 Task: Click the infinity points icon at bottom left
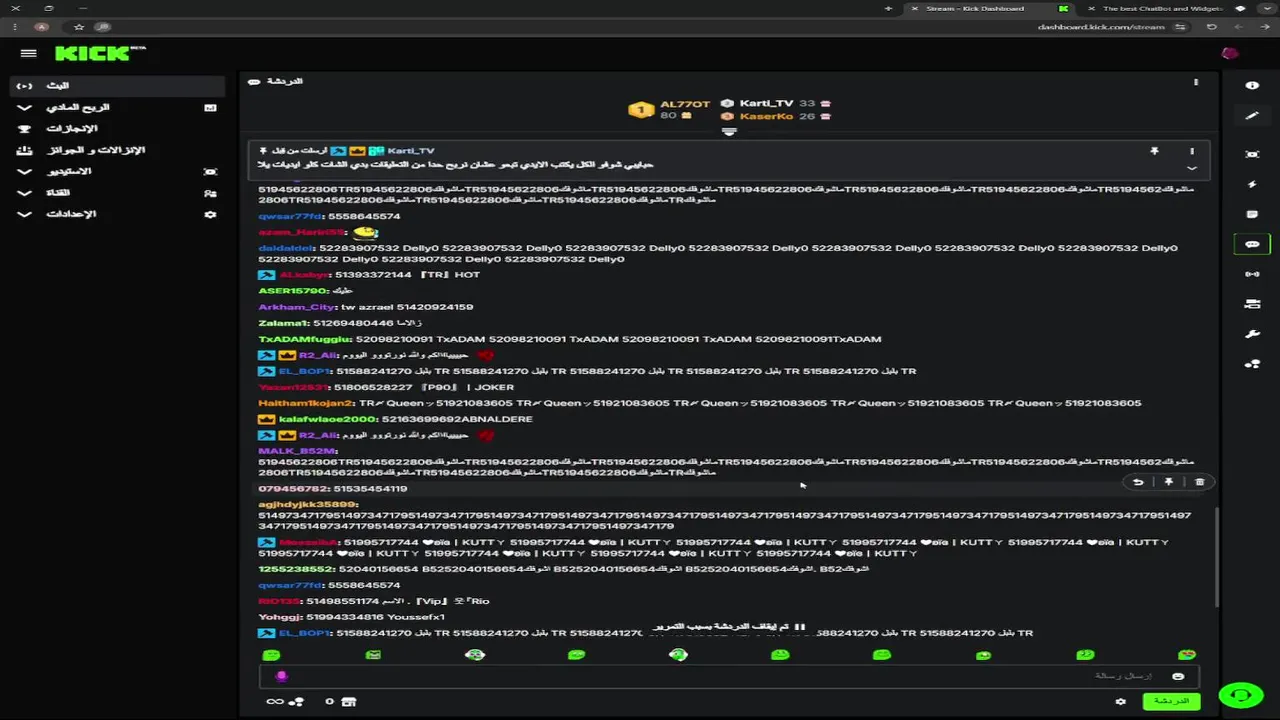pos(274,702)
